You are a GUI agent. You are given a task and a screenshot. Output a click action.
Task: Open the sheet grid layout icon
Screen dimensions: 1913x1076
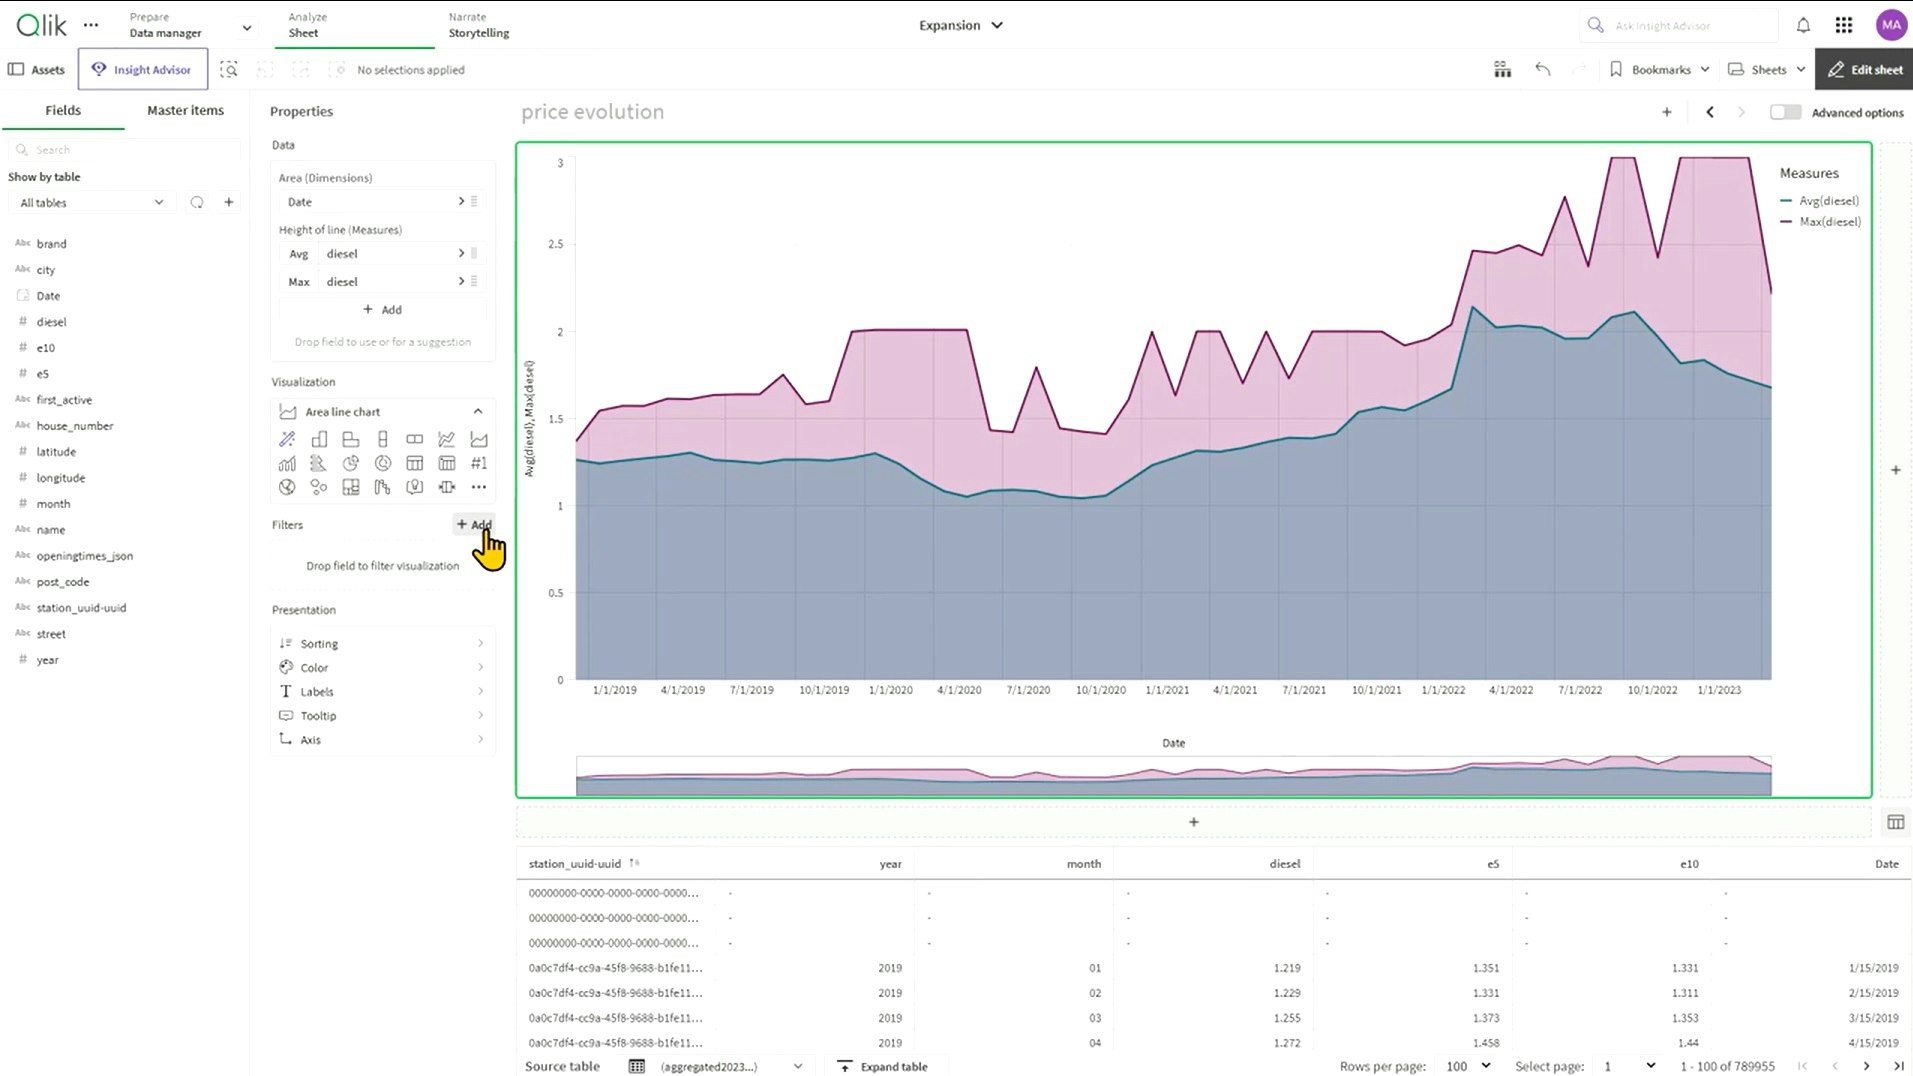click(1502, 69)
